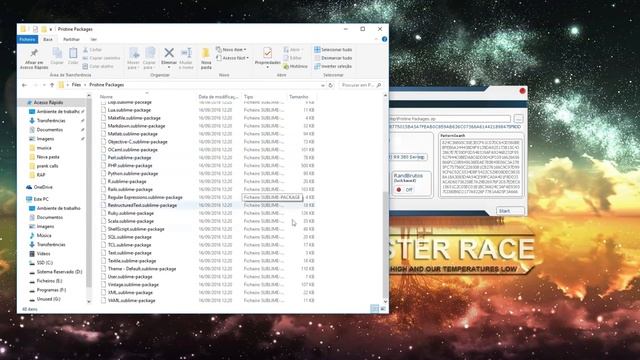Refresh the Pristine Packages folder view
640x360 pixels.
pos(331,85)
